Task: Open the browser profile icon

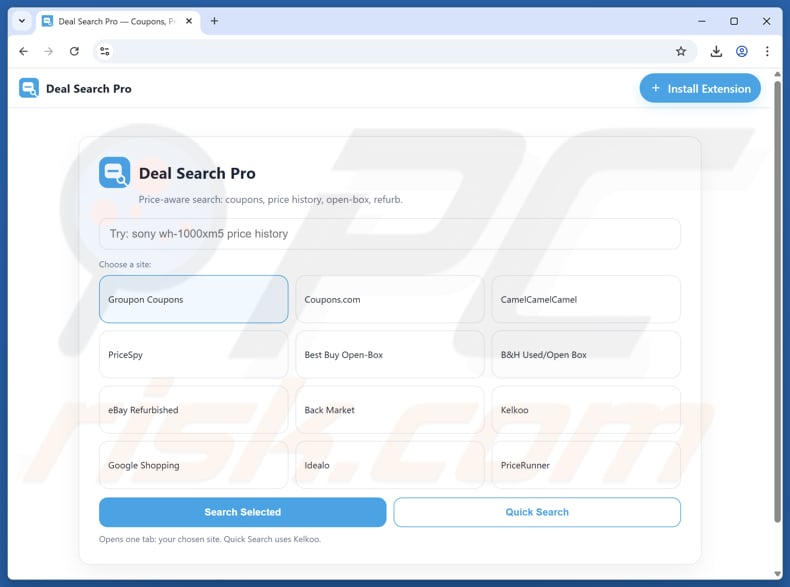Action: pyautogui.click(x=742, y=51)
